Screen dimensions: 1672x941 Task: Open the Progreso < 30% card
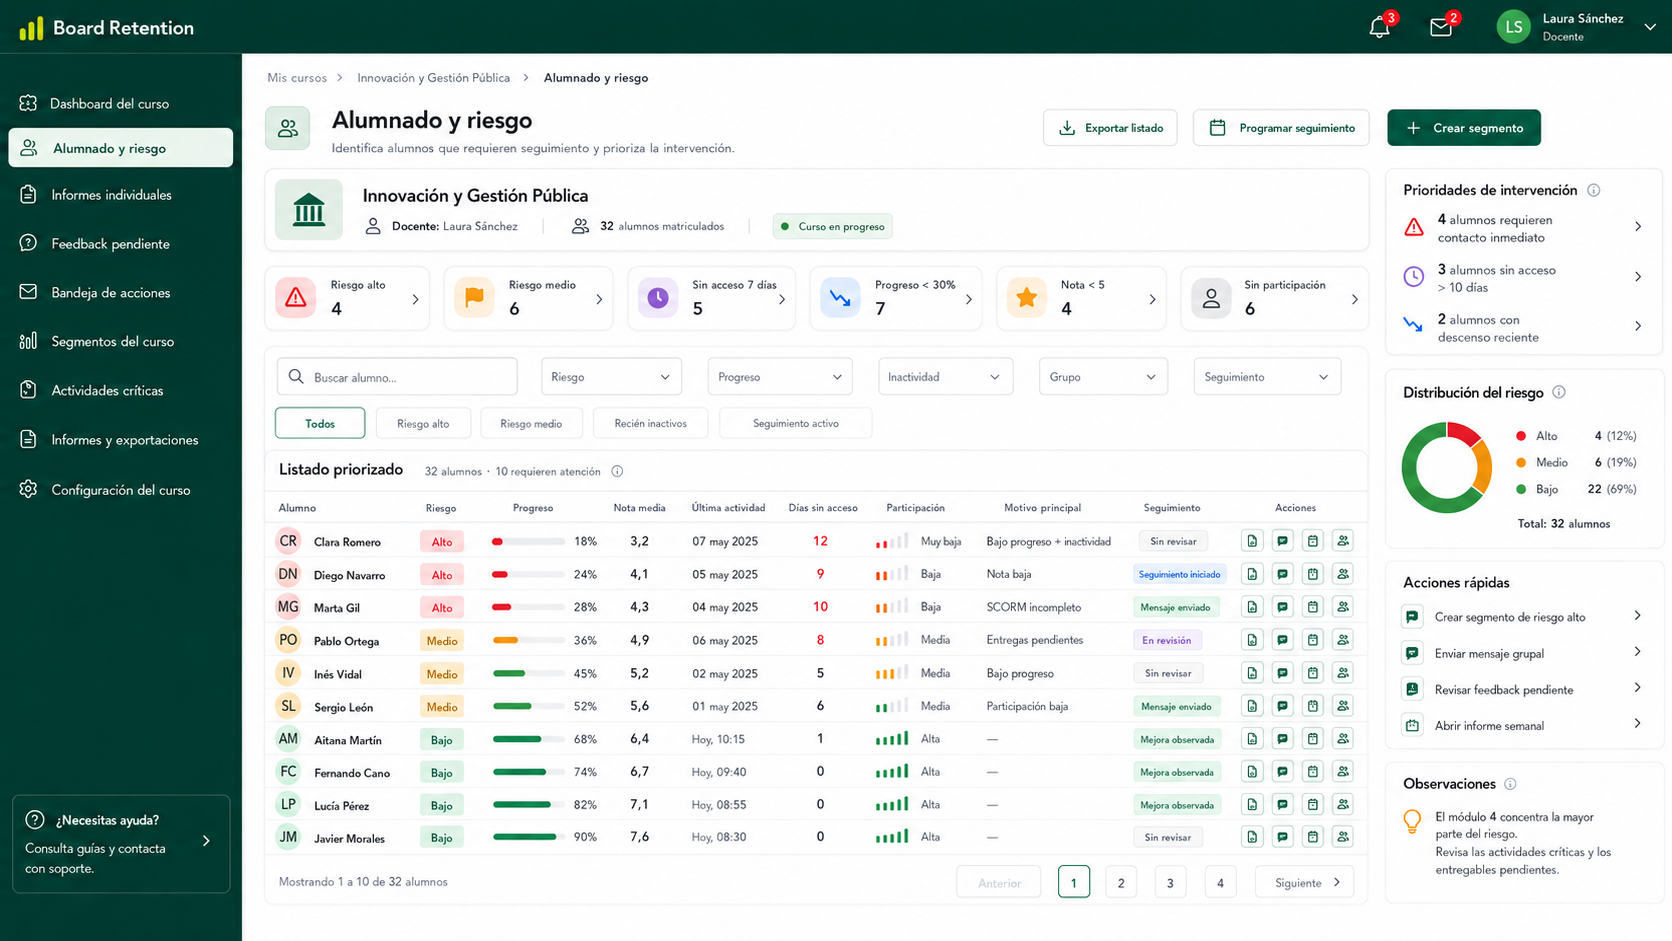pos(896,298)
